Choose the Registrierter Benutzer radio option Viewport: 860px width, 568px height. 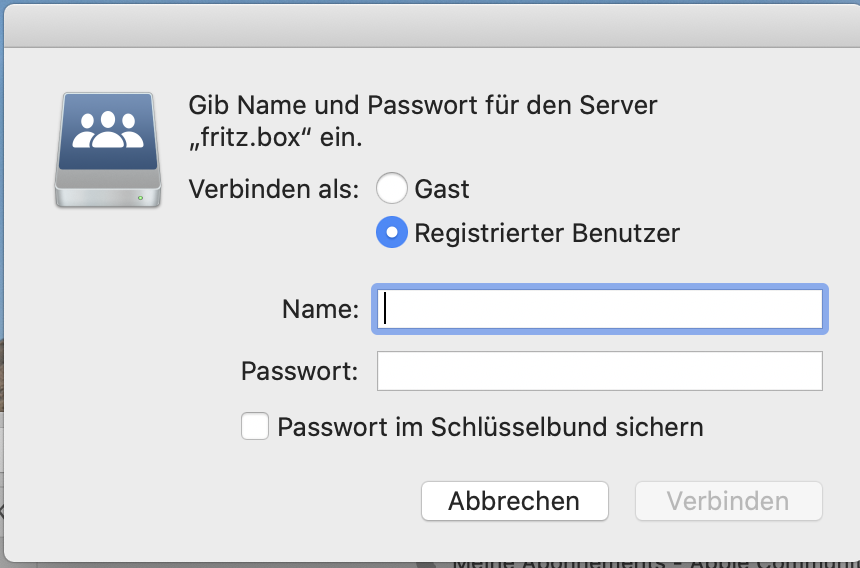click(391, 233)
